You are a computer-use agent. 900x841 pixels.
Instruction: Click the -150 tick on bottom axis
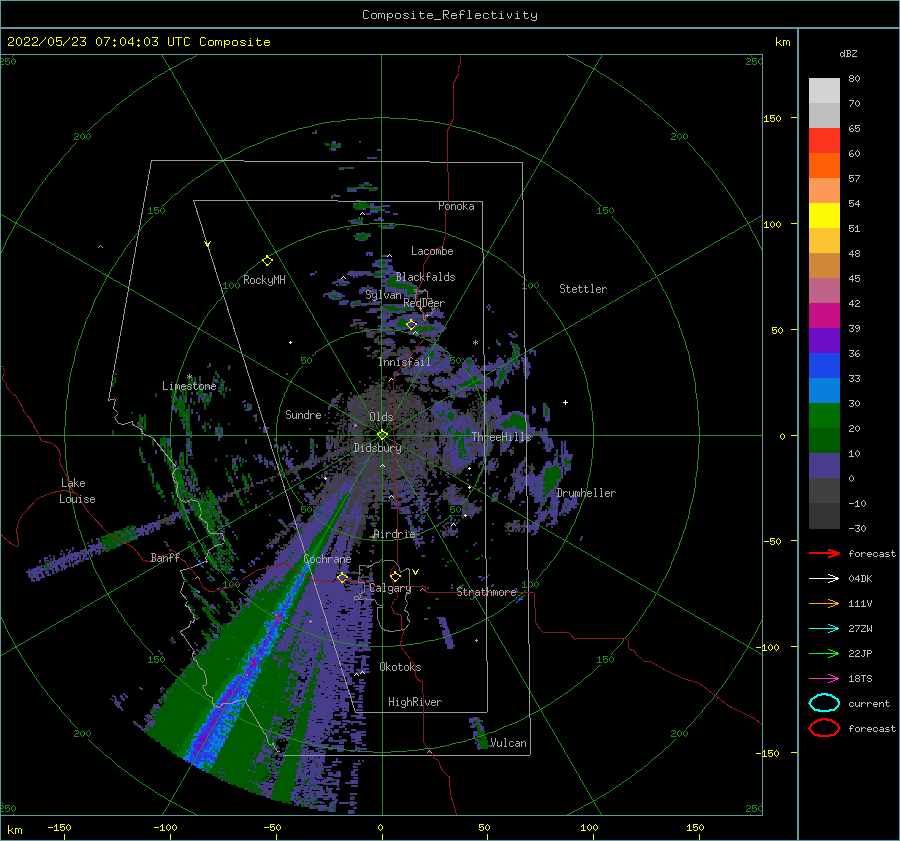click(59, 827)
